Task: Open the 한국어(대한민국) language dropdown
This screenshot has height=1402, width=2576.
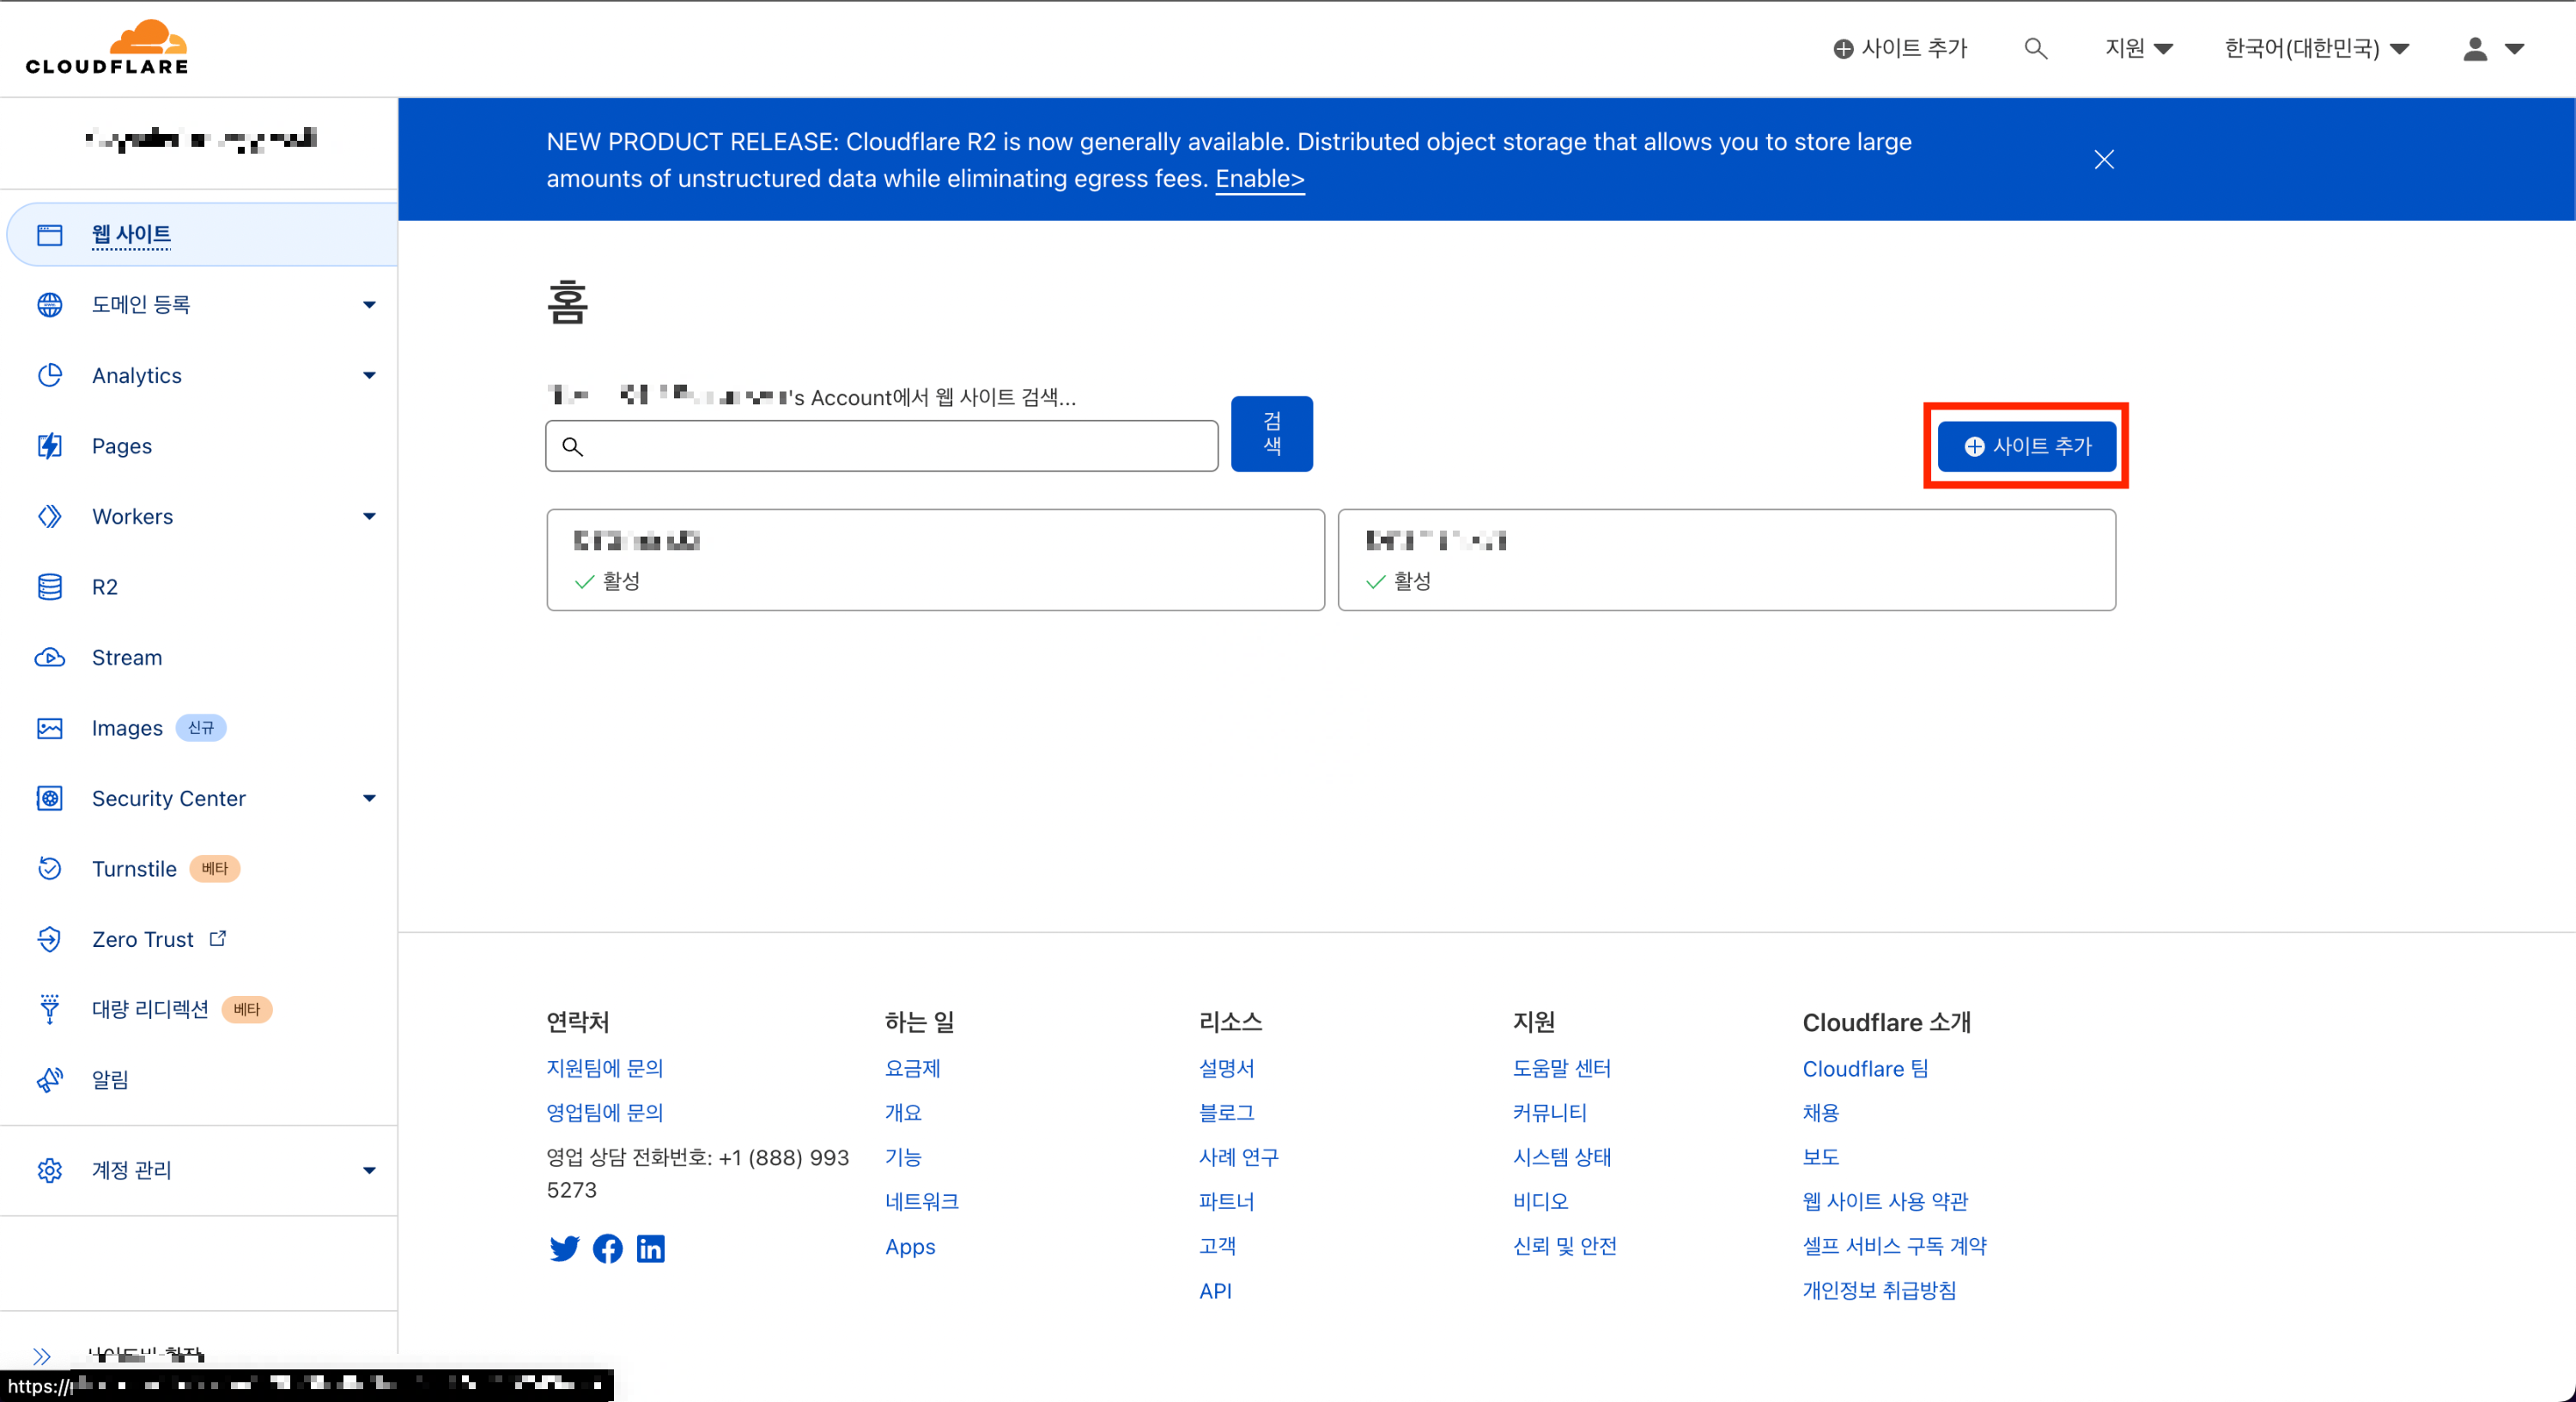Action: coord(2316,48)
